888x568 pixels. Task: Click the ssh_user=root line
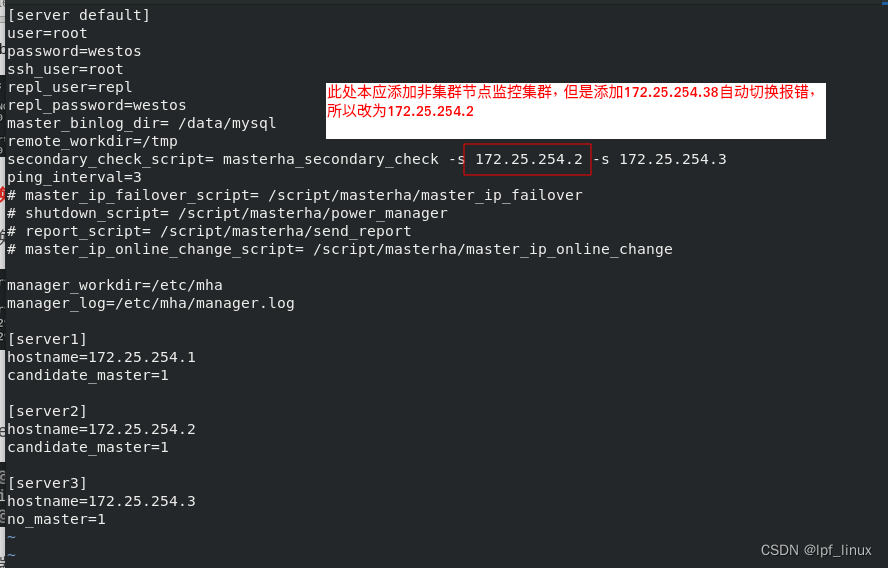click(65, 69)
